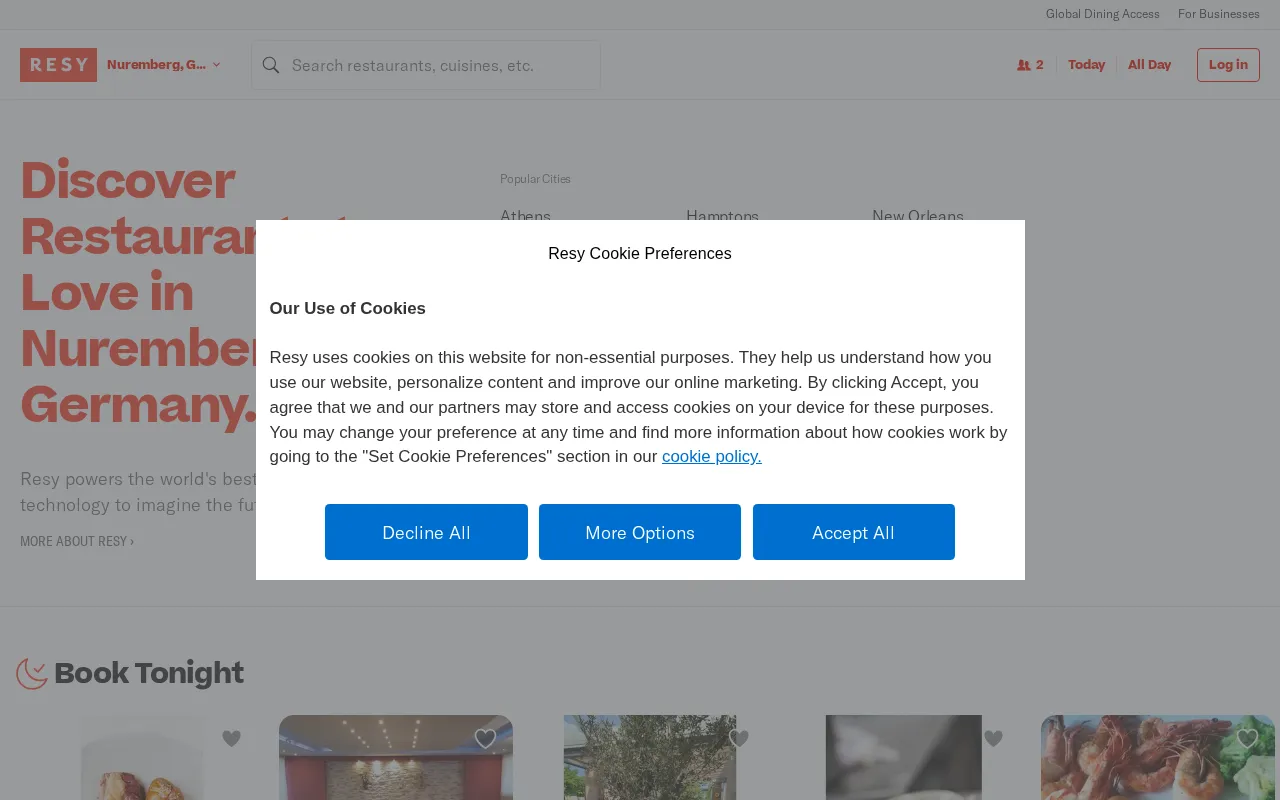The width and height of the screenshot is (1280, 800).
Task: Open the Today date picker
Action: (1086, 65)
